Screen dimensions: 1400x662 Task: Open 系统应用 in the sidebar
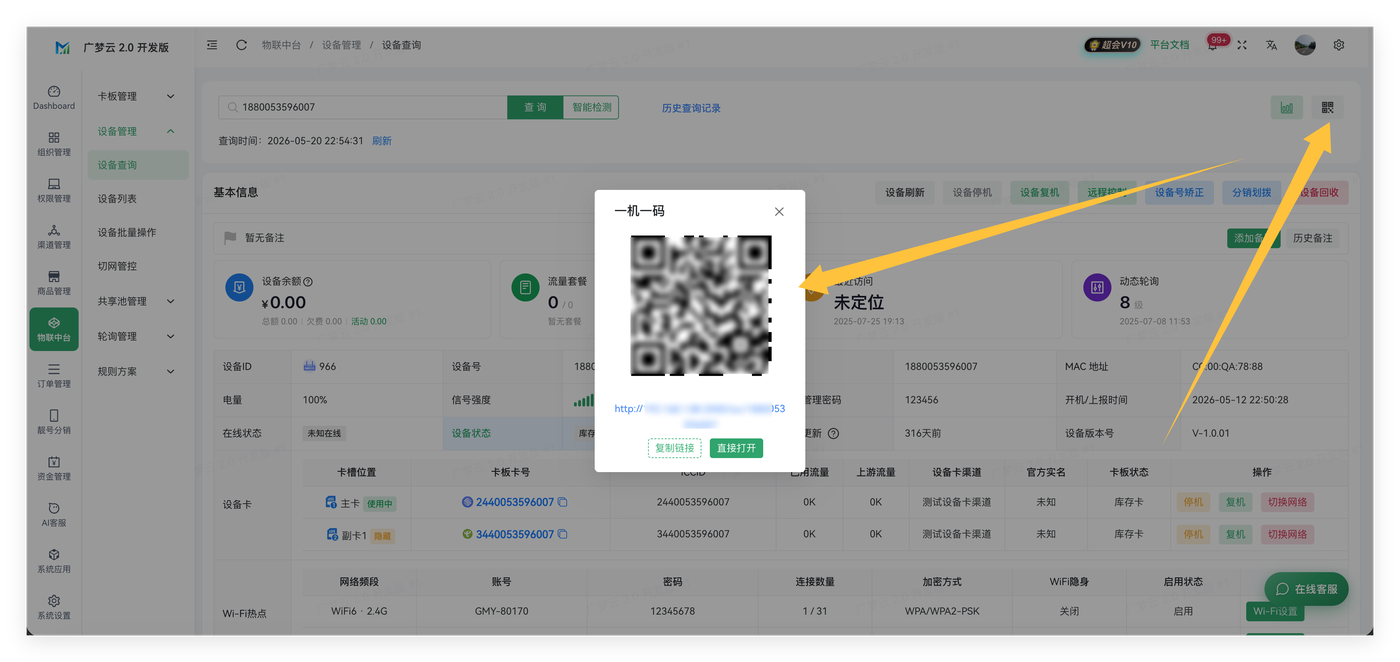(x=54, y=561)
